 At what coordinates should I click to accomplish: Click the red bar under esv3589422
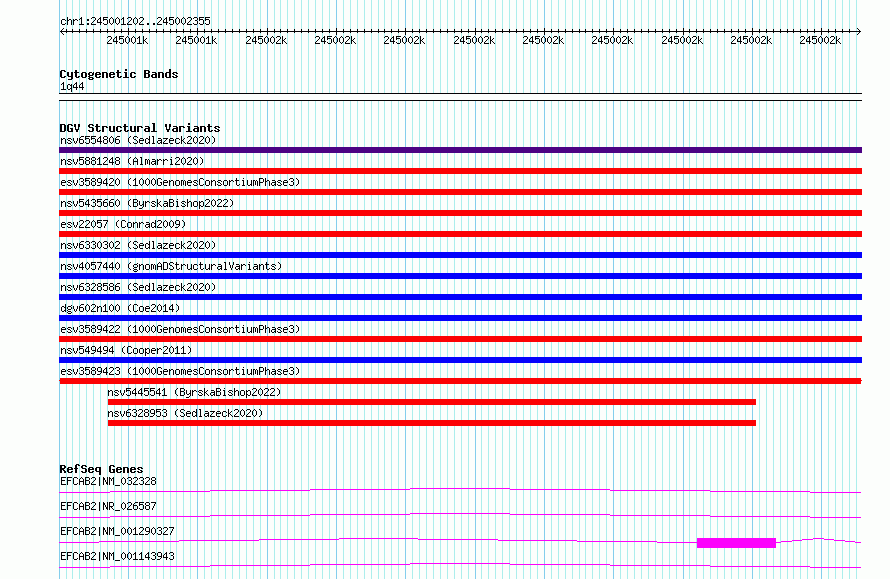(x=460, y=339)
